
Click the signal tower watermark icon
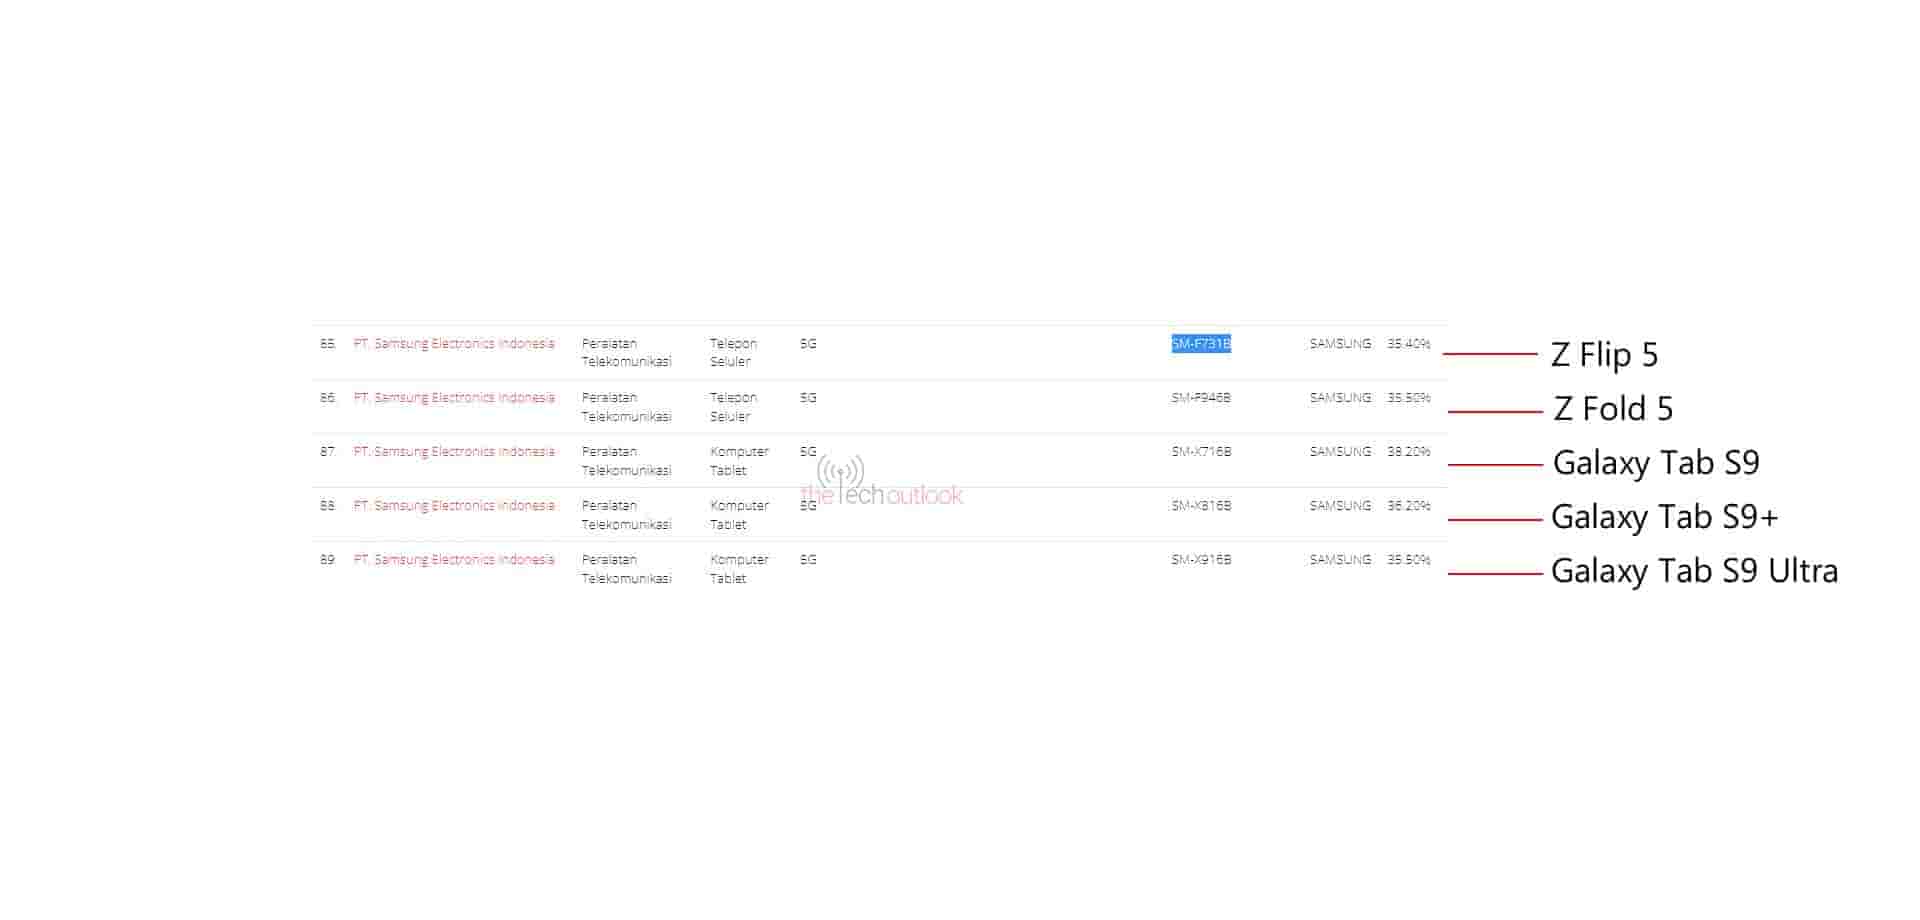pos(840,471)
